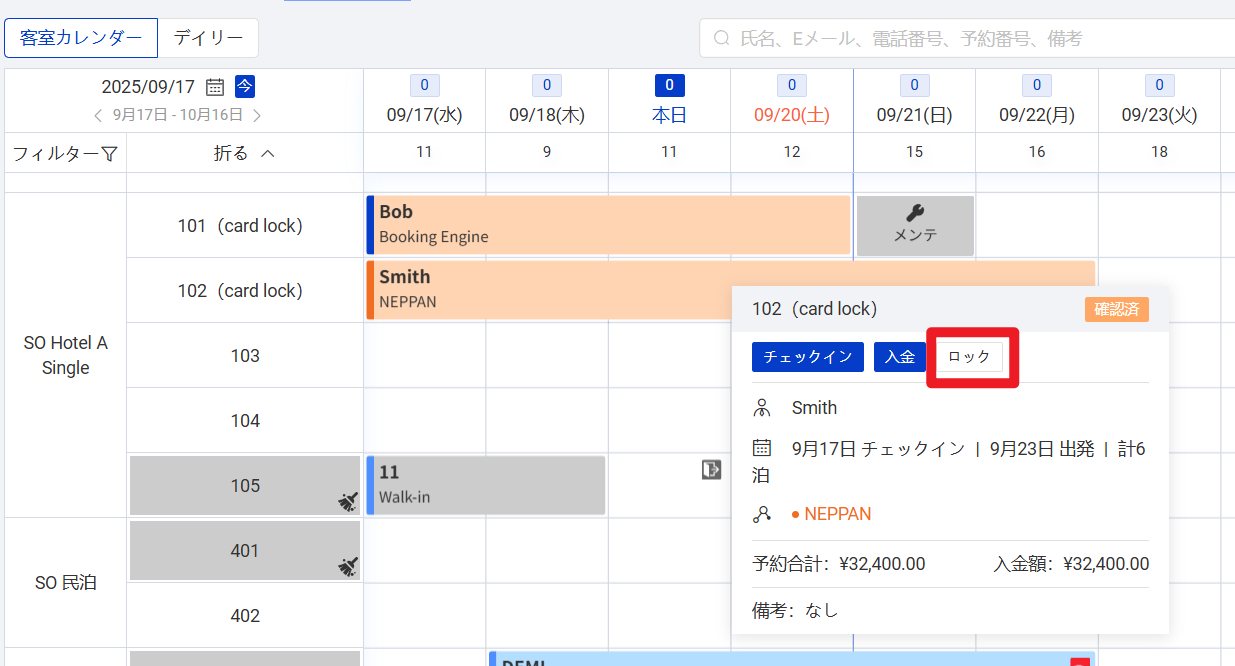Click the broom cleaning icon on room 401
Viewport: 1235px width, 666px height.
(x=347, y=567)
